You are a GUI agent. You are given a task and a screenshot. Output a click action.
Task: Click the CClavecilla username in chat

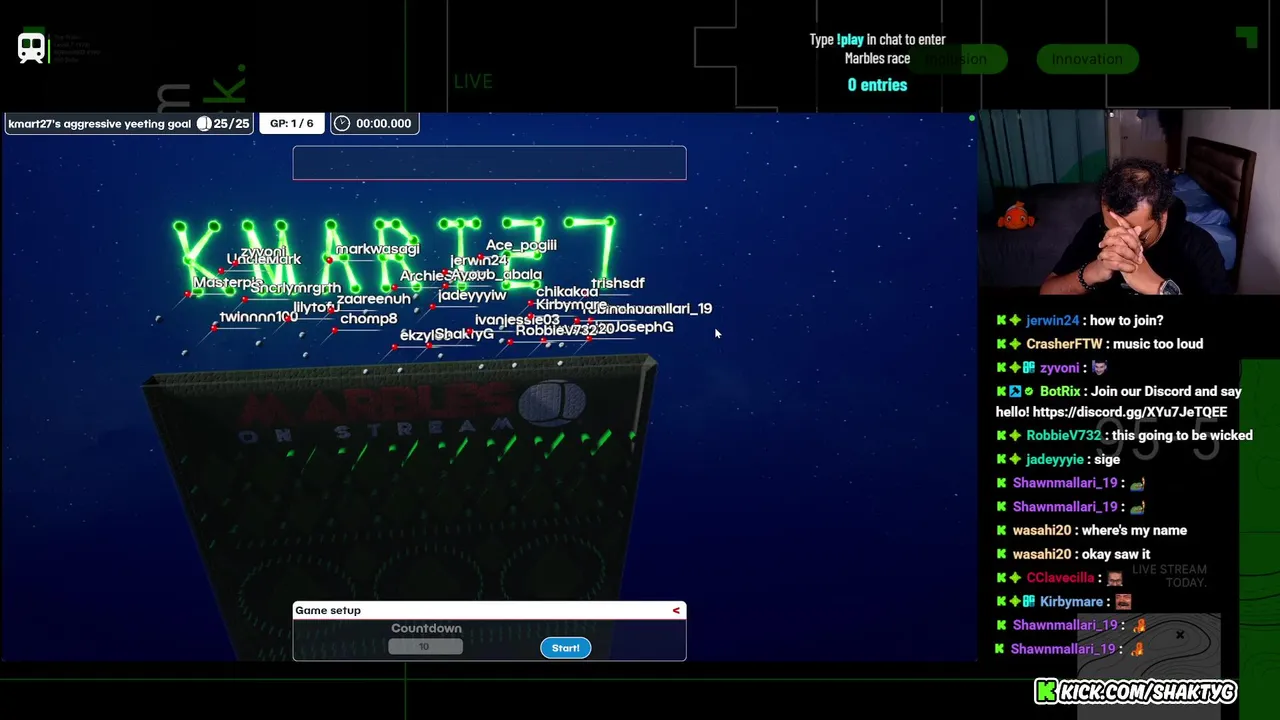point(1060,578)
